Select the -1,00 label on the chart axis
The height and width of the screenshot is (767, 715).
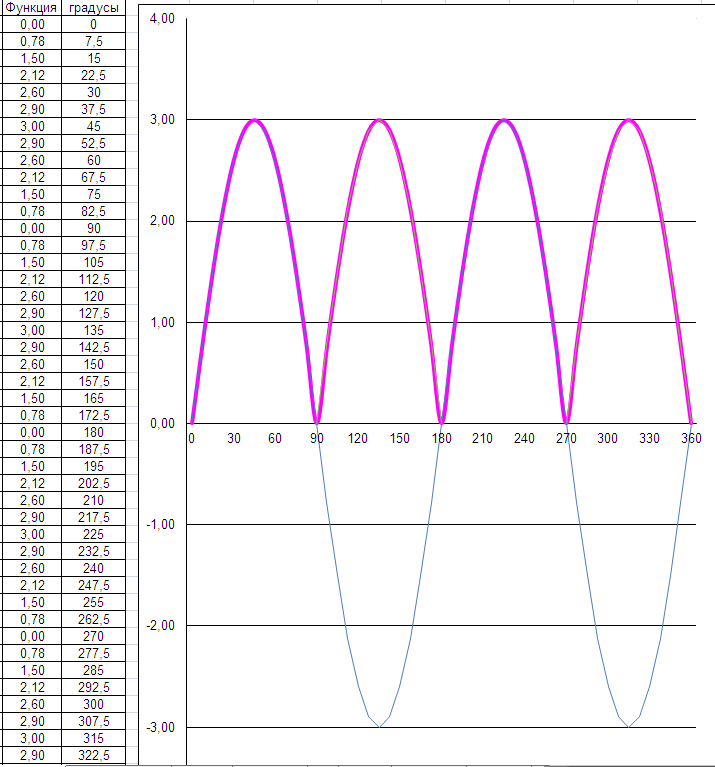tap(160, 524)
